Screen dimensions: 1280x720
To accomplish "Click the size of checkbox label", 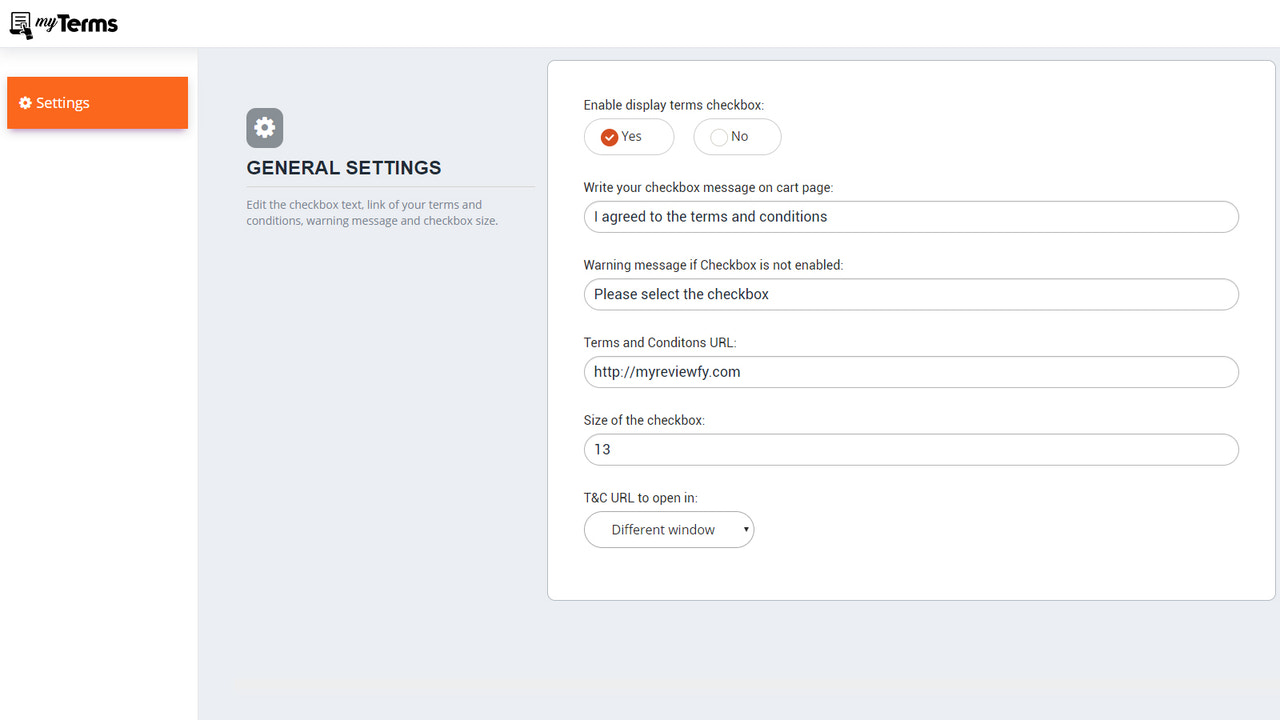I will [642, 419].
